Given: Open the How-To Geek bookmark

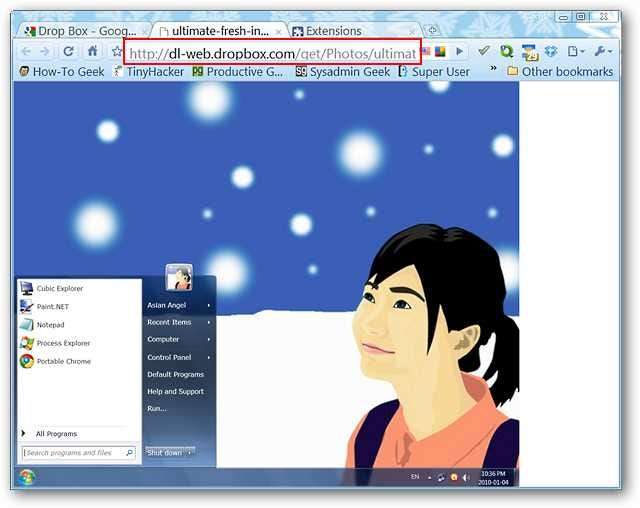Looking at the screenshot, I should pyautogui.click(x=62, y=72).
